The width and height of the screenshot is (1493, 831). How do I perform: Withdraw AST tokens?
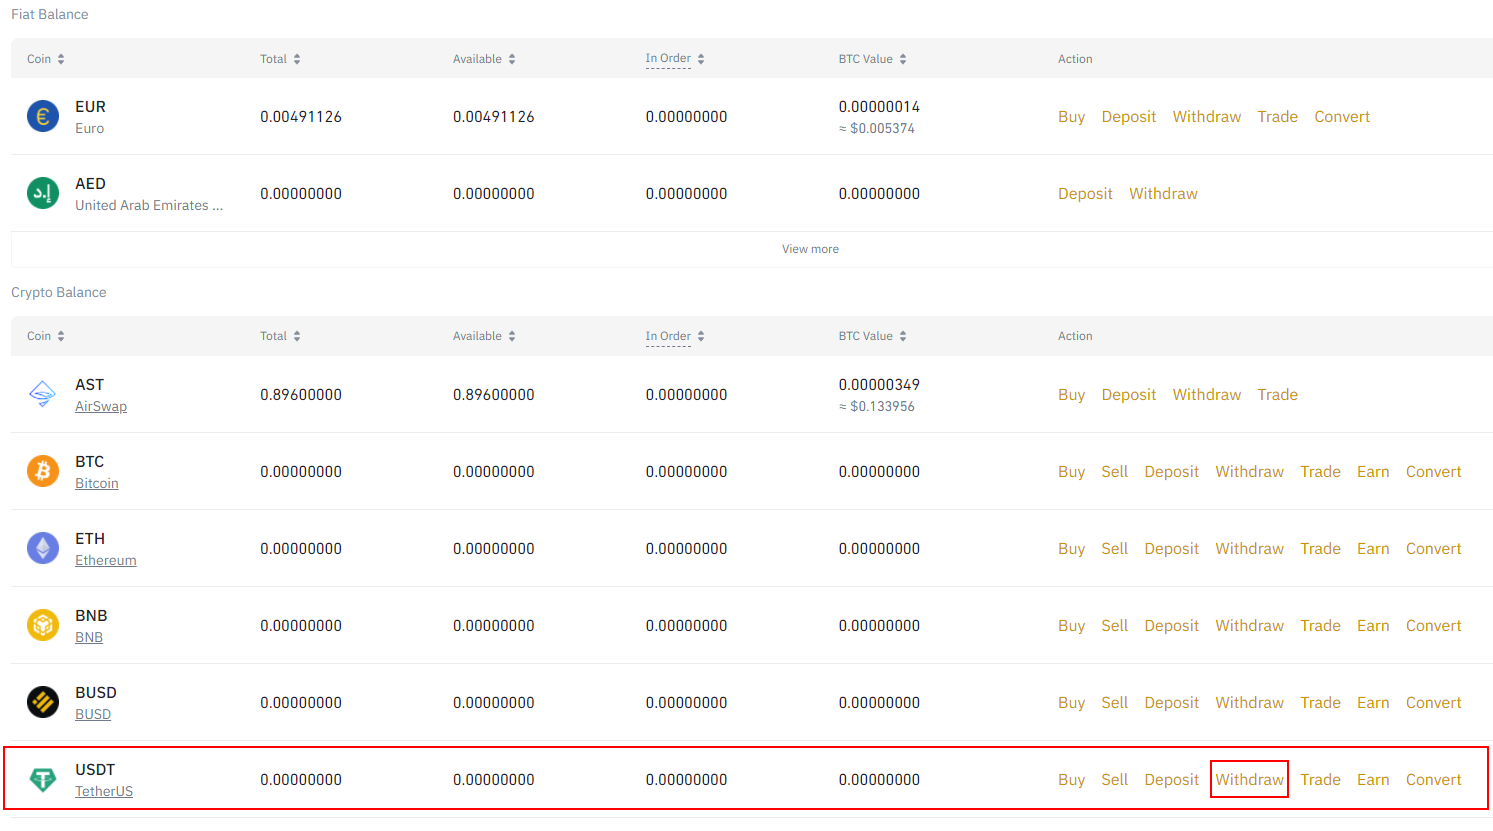(1207, 395)
